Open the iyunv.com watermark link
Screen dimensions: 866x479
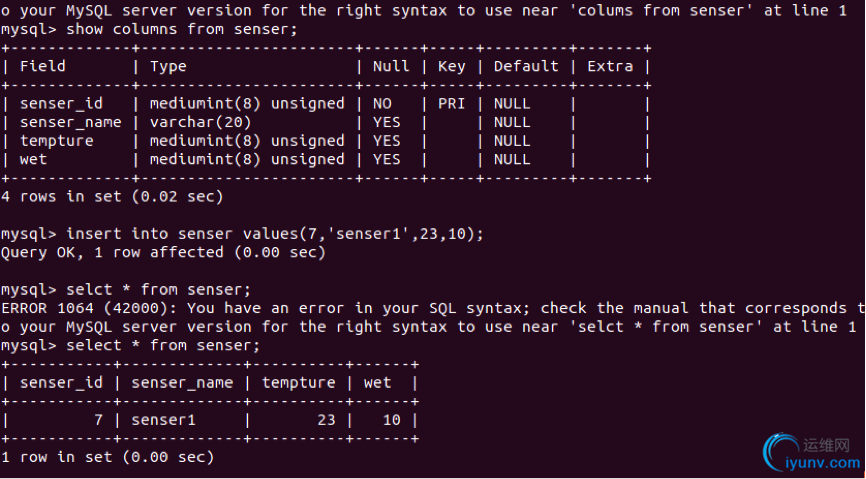(x=824, y=464)
